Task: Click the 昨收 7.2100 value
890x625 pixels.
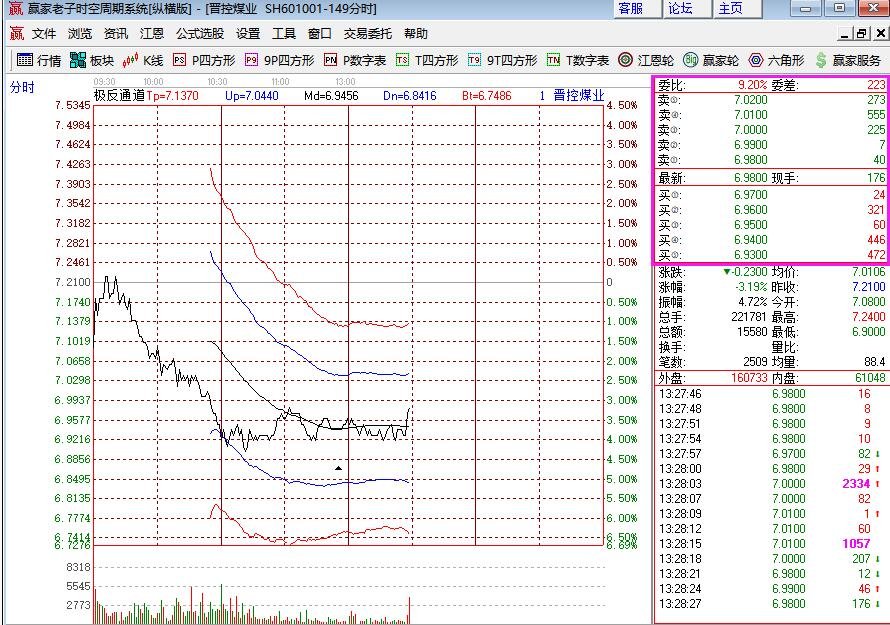Action: (868, 287)
